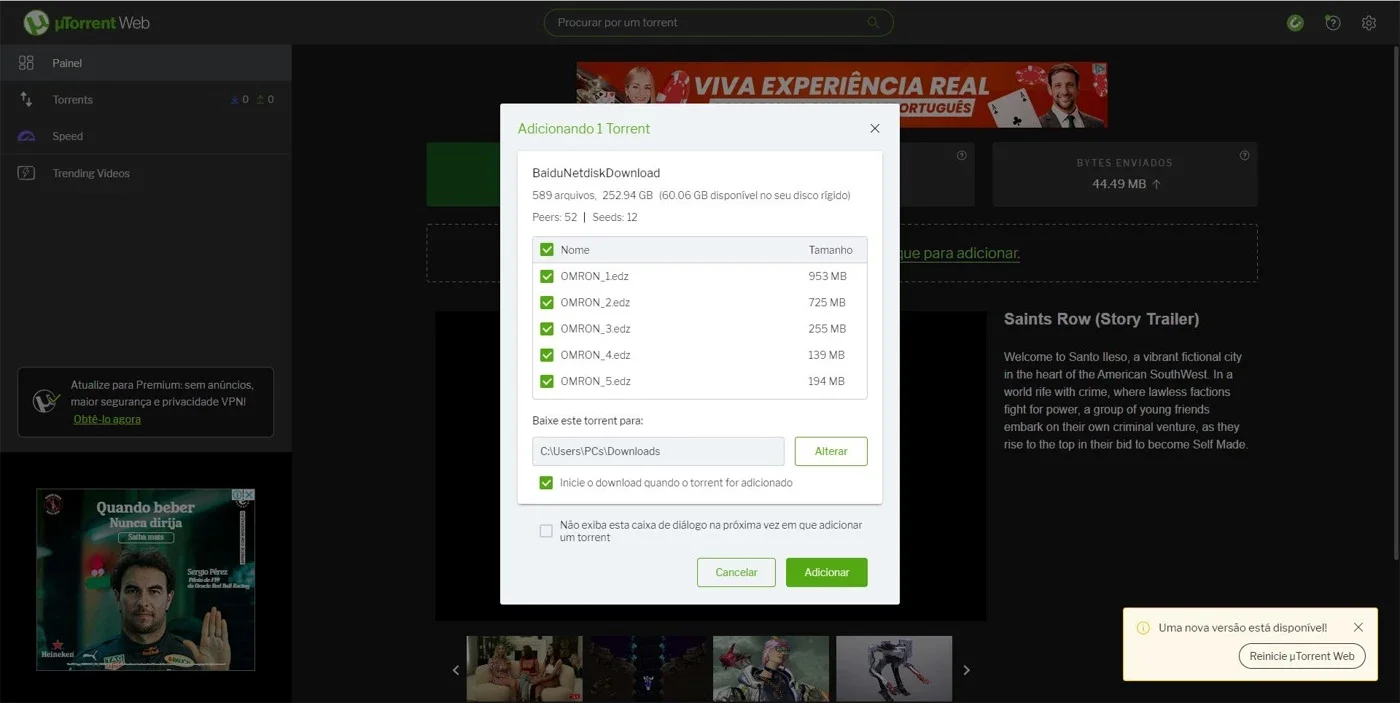The image size is (1400, 703).
Task: Click the Saints Row (Story Trailer) title
Action: 1101,319
